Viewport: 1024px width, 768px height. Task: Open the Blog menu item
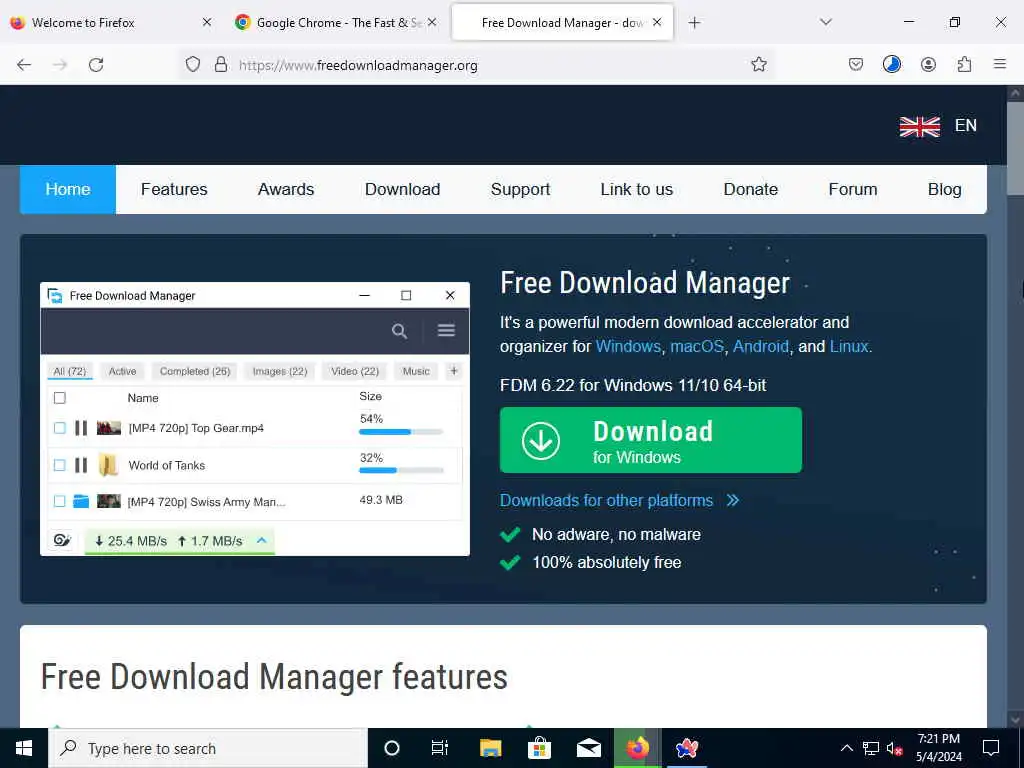(x=944, y=189)
